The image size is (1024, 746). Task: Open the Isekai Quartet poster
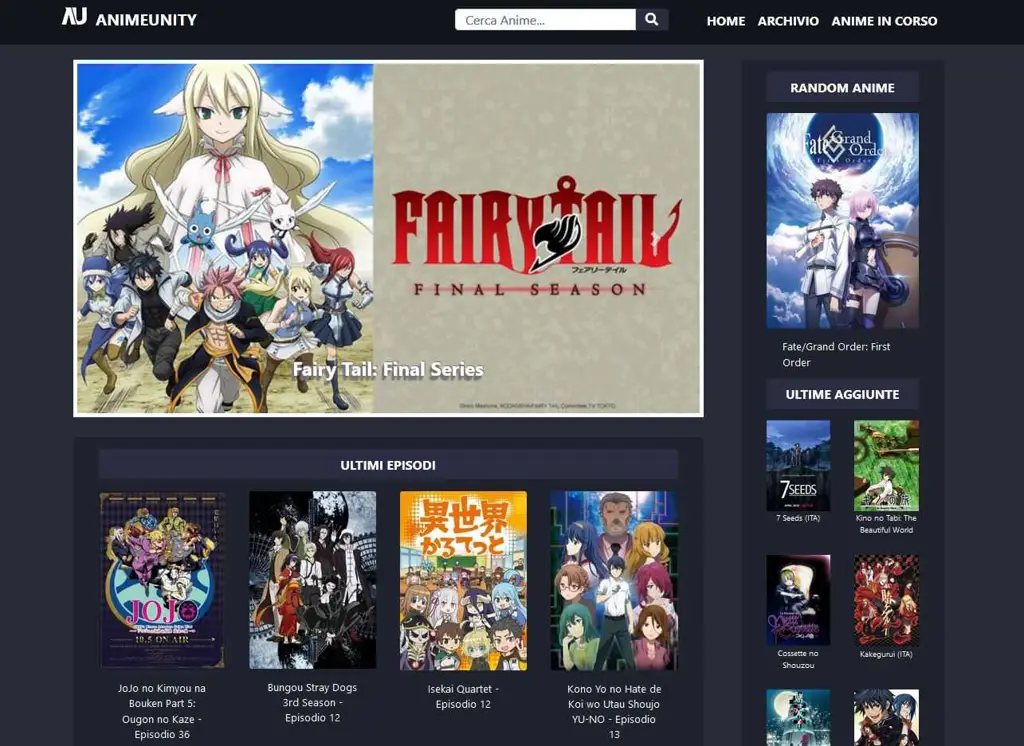click(x=463, y=581)
